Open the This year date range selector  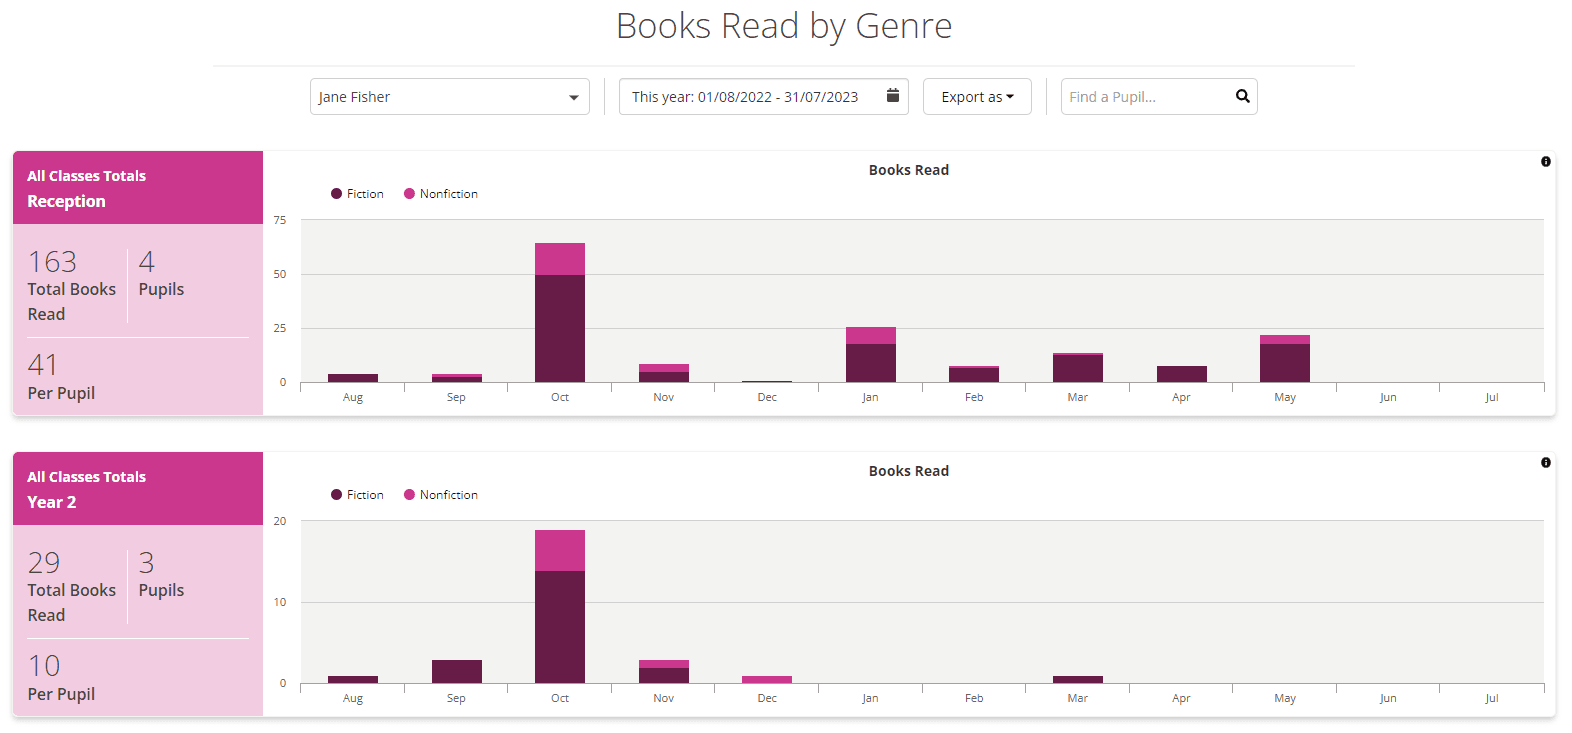point(745,97)
